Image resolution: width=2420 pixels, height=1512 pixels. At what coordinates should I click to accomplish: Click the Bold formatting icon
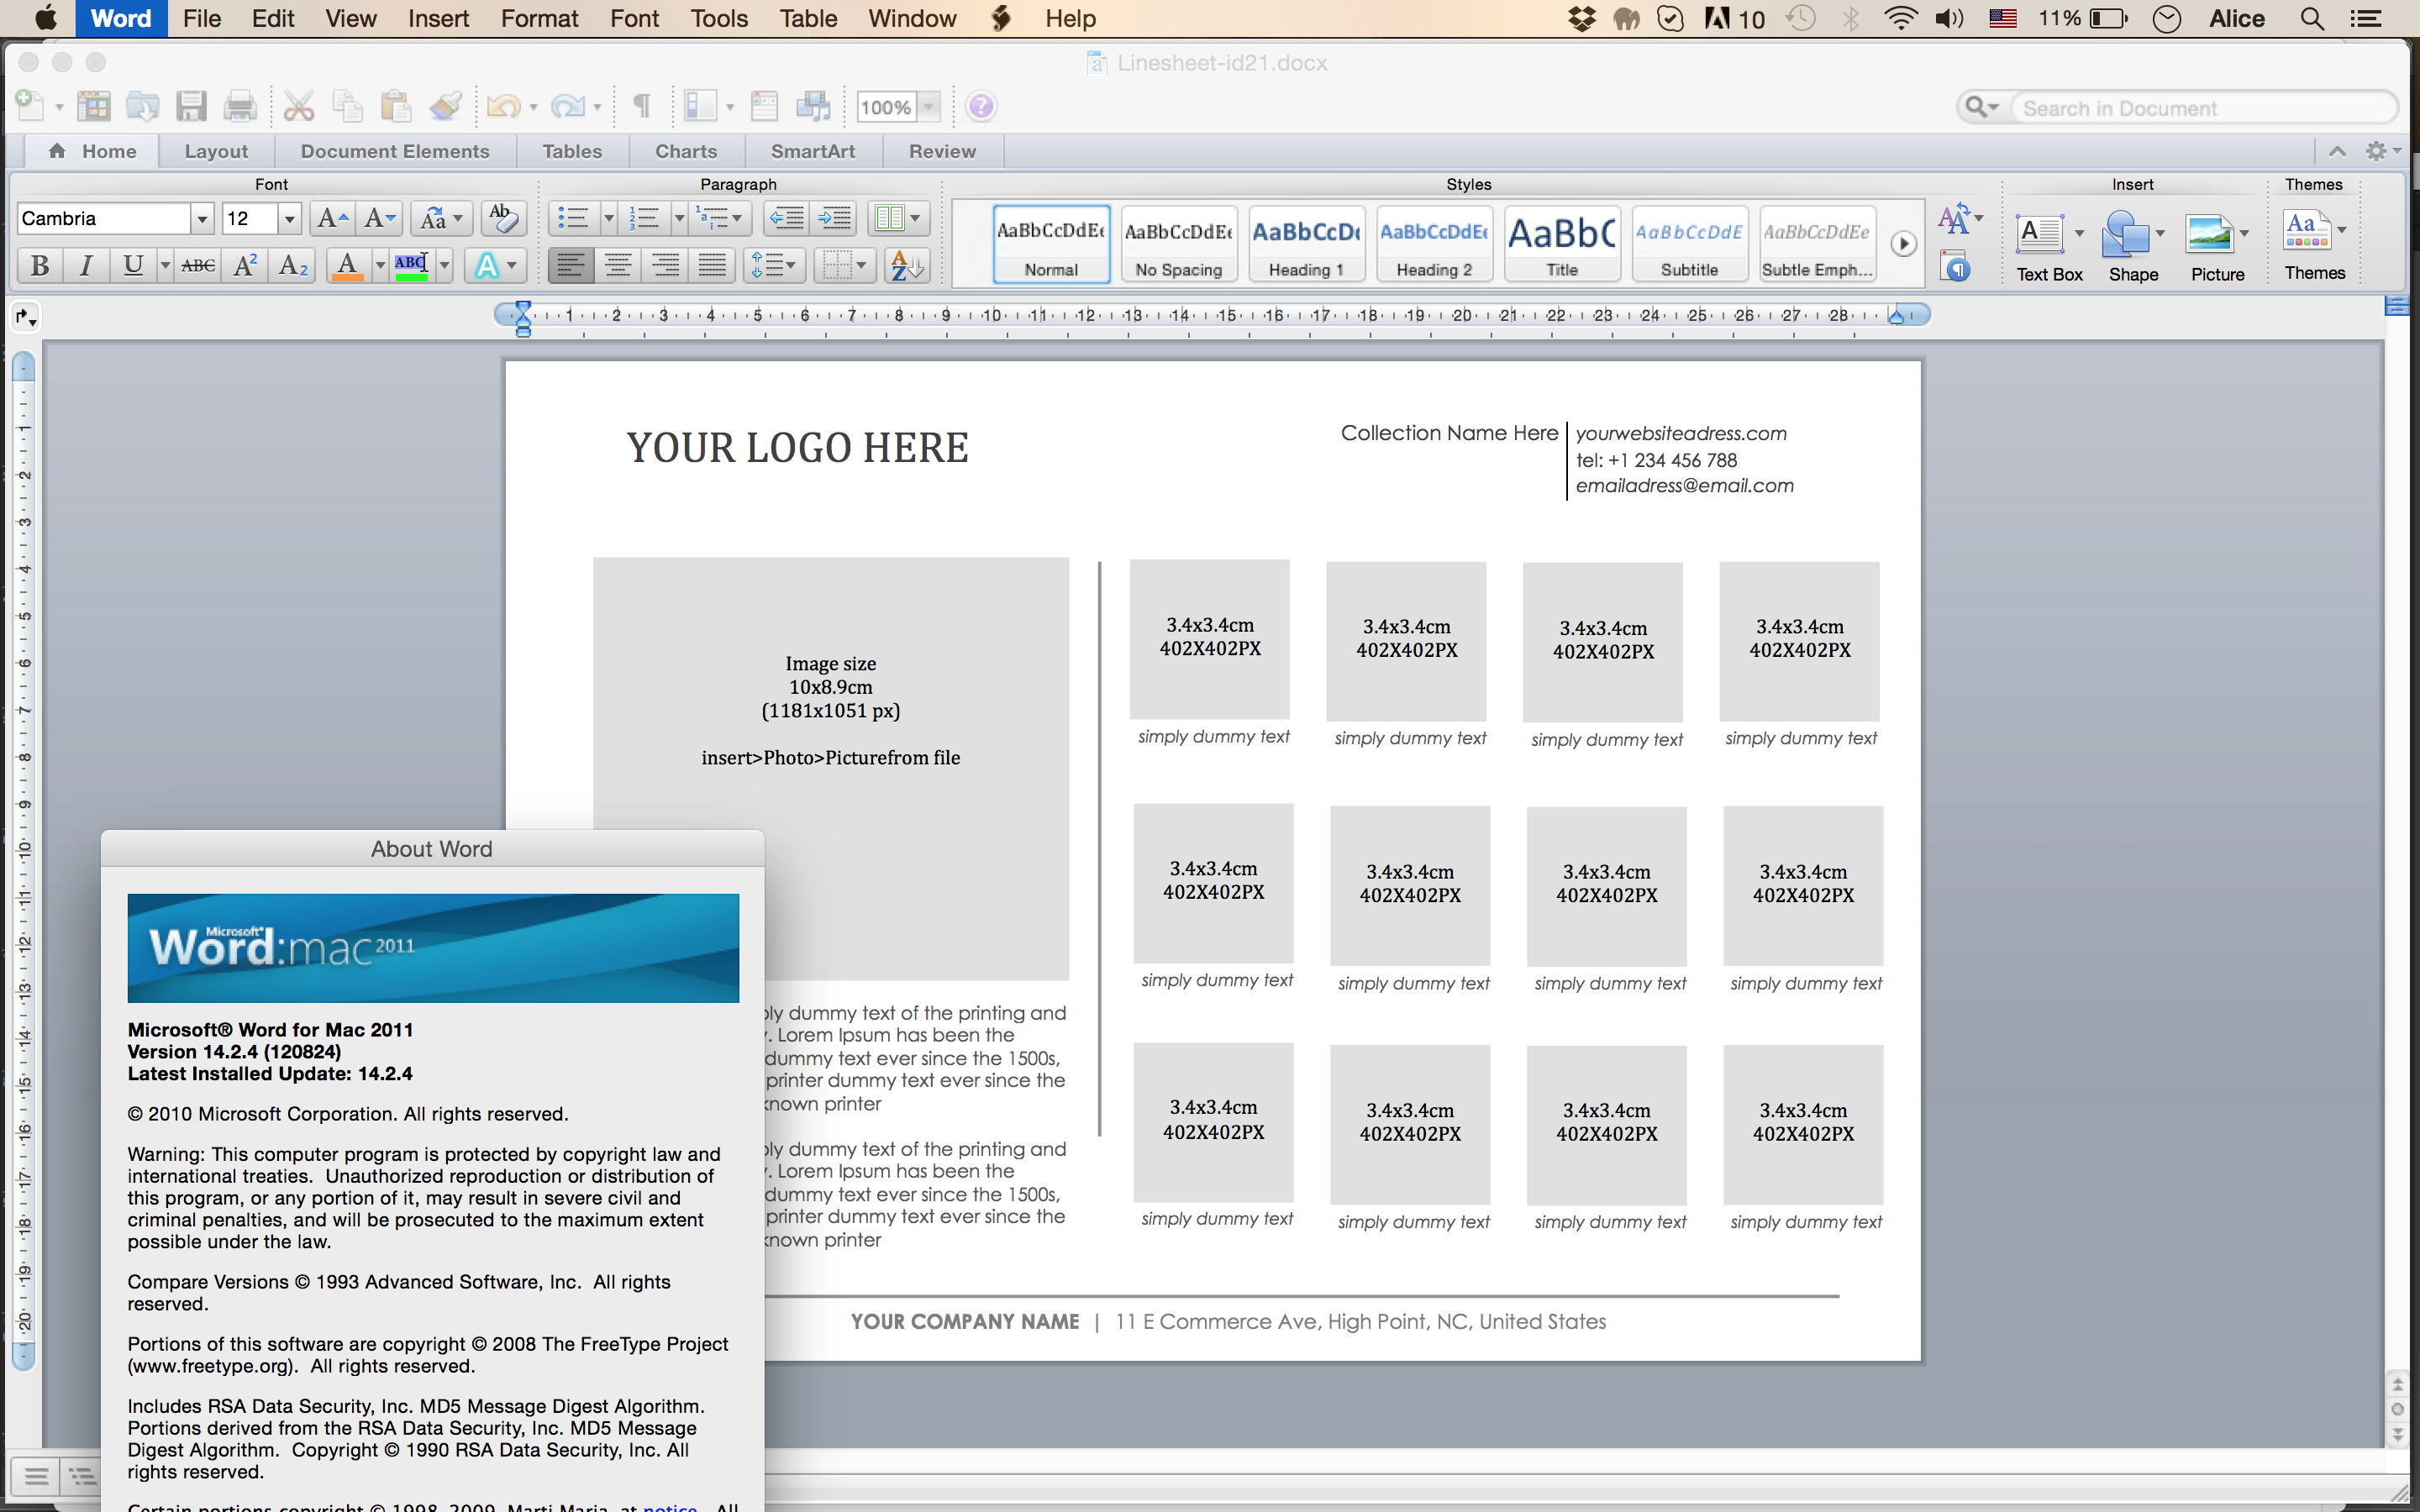pyautogui.click(x=37, y=265)
